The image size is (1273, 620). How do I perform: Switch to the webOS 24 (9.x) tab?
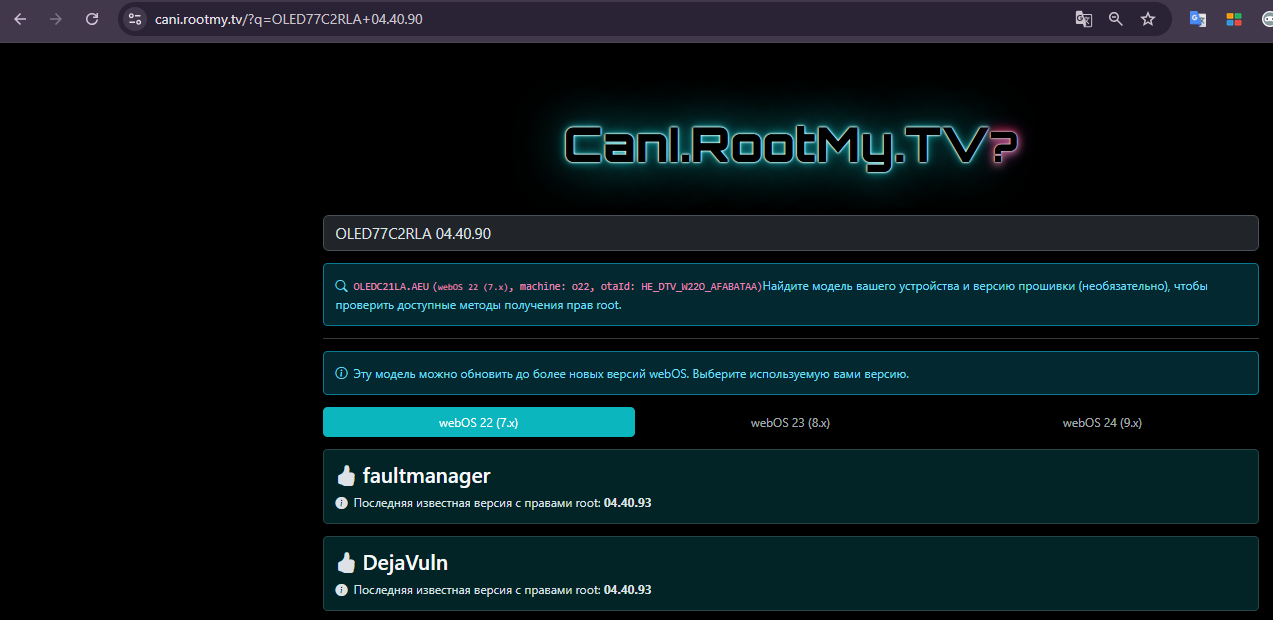click(1102, 422)
